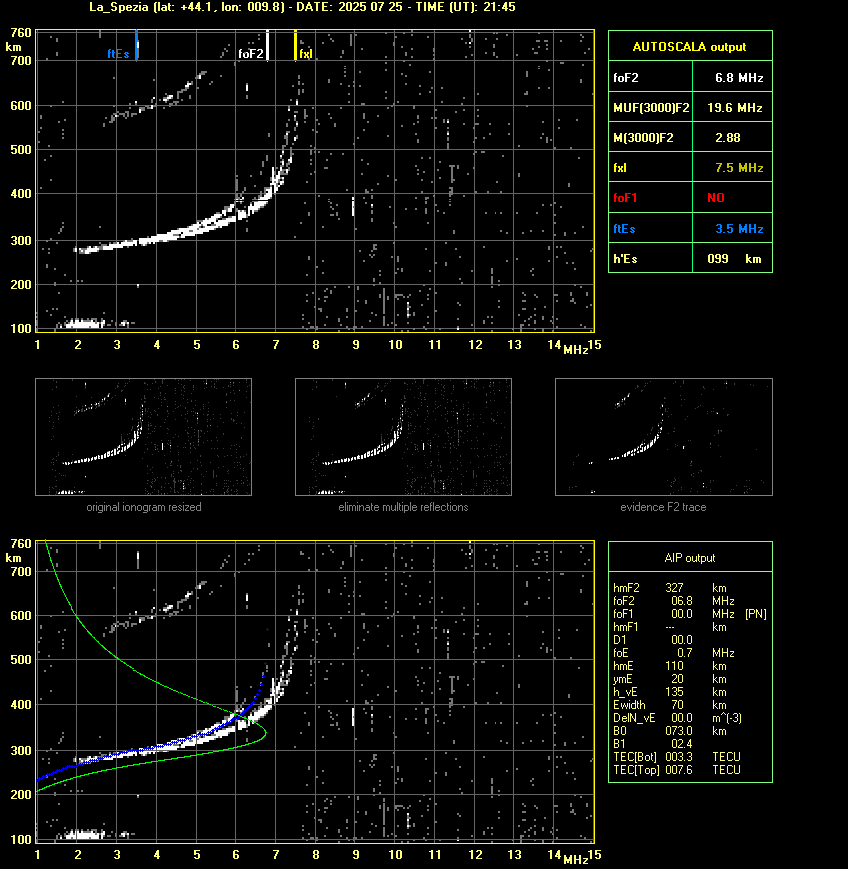Select the TEC[Top] value '007.6'
848x869 pixels.
click(x=679, y=770)
